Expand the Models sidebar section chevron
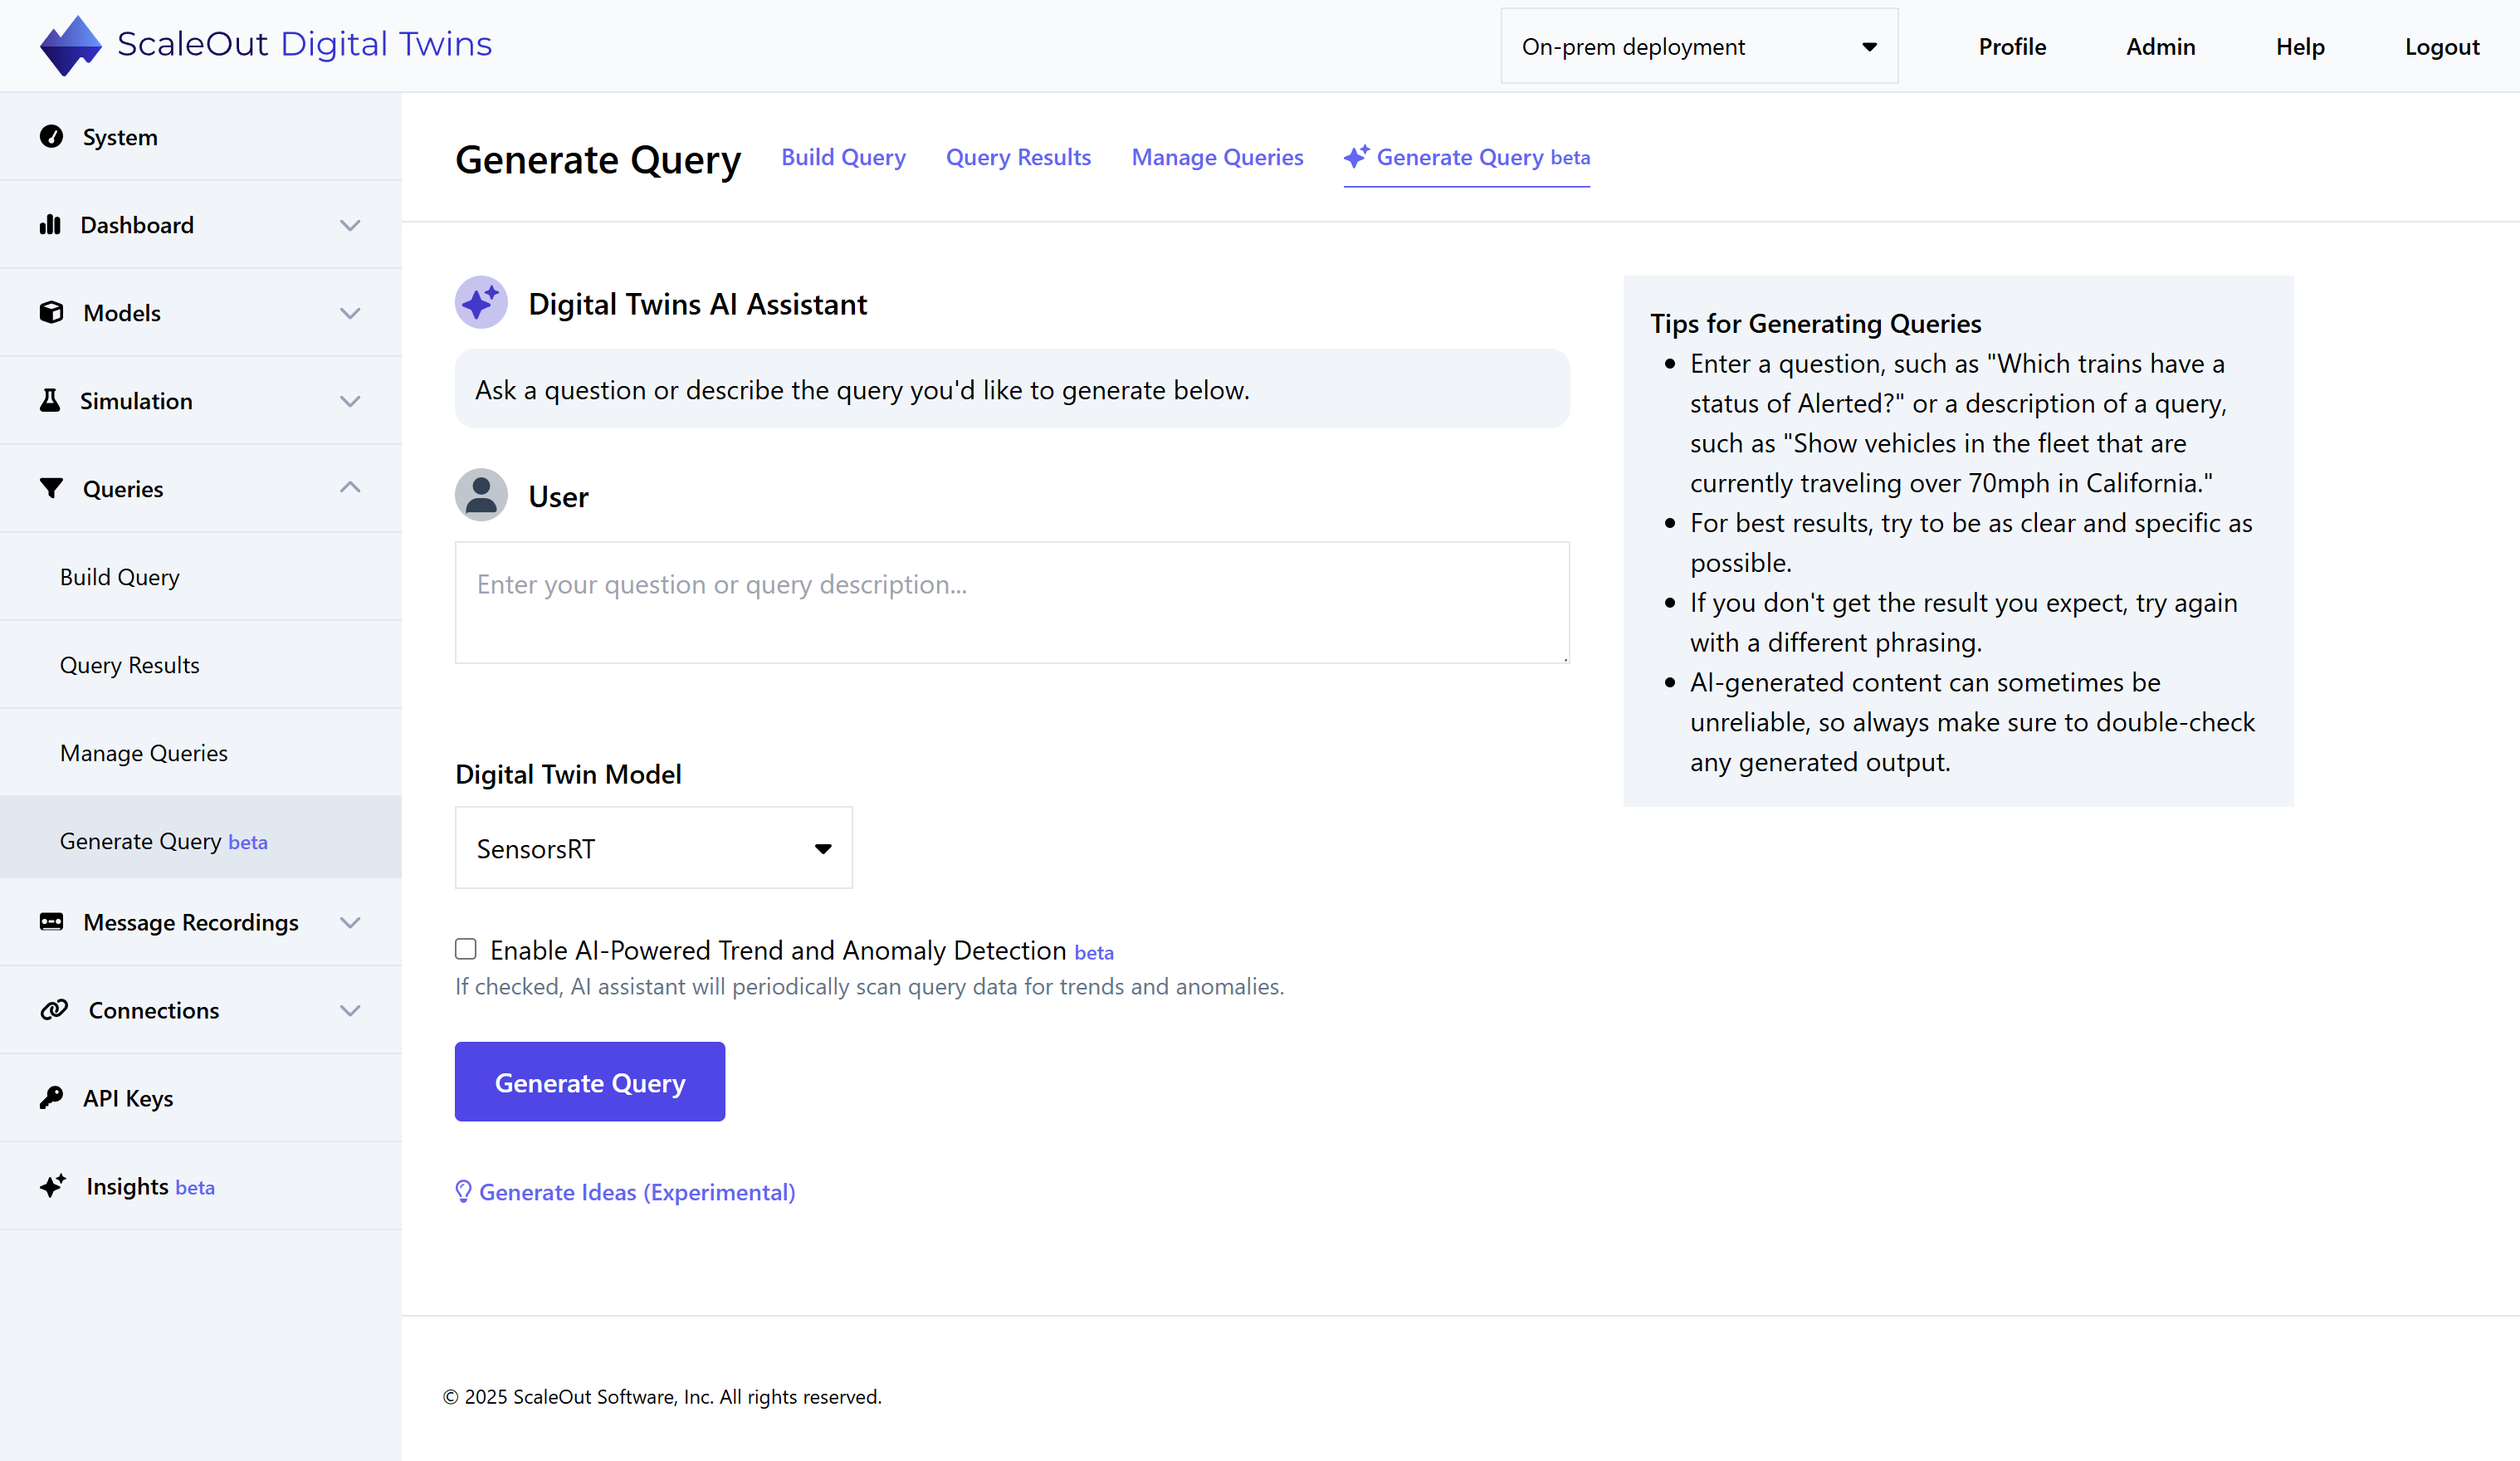Viewport: 2520px width, 1461px height. (x=350, y=313)
